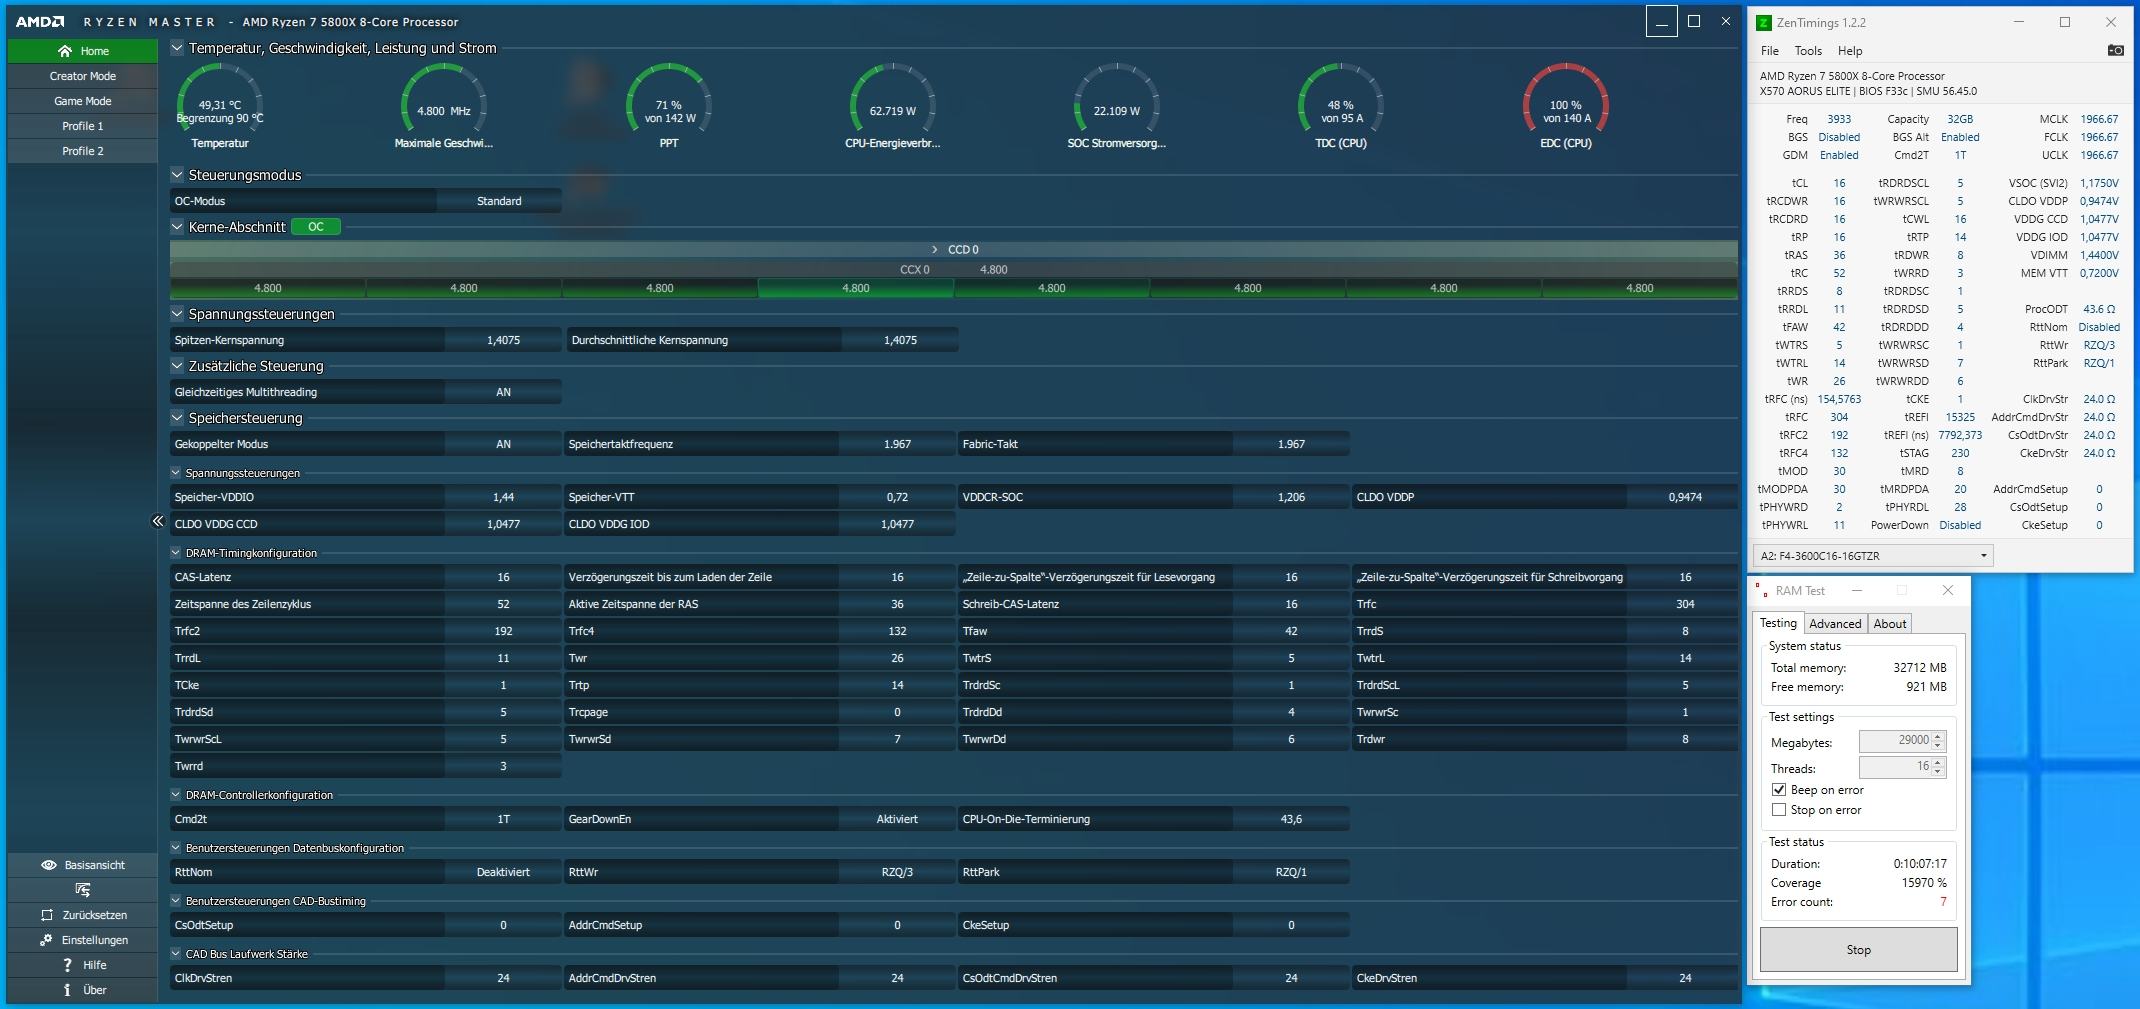Collapse the sidebar with double-chevron icon

pyautogui.click(x=158, y=521)
